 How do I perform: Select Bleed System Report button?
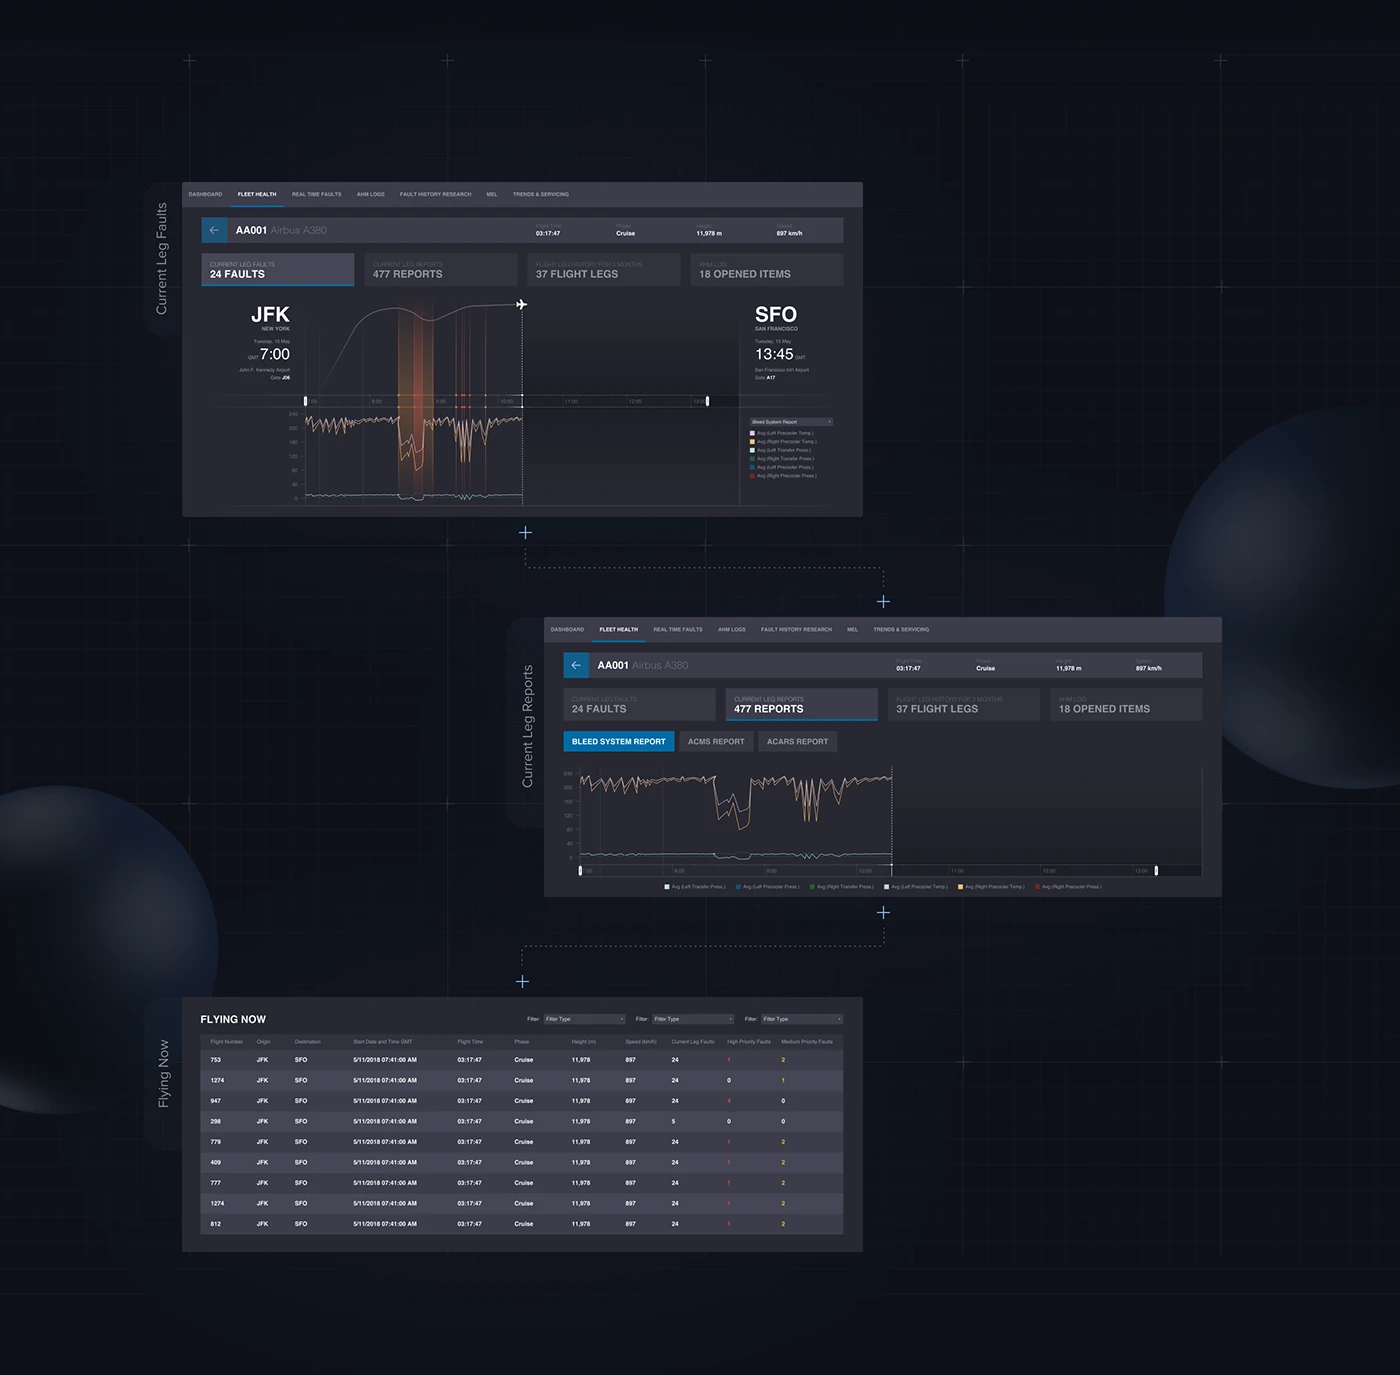pyautogui.click(x=619, y=741)
